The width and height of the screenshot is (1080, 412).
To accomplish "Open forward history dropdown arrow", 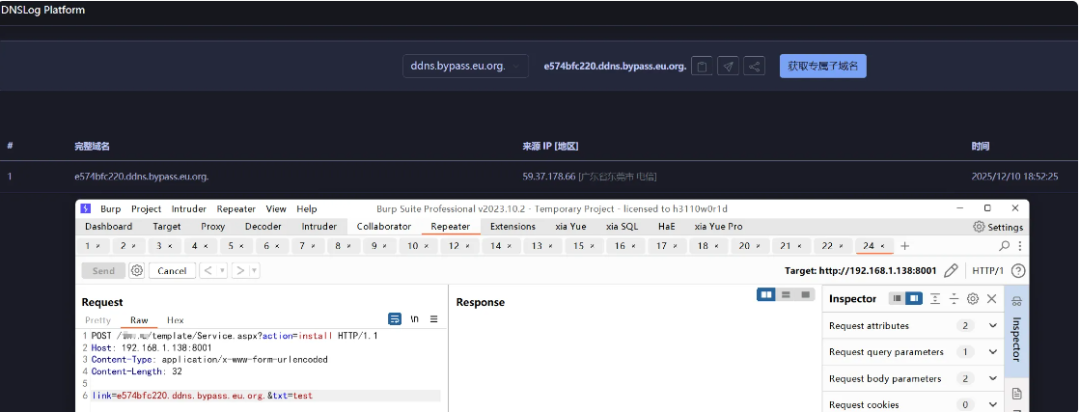I will click(255, 271).
